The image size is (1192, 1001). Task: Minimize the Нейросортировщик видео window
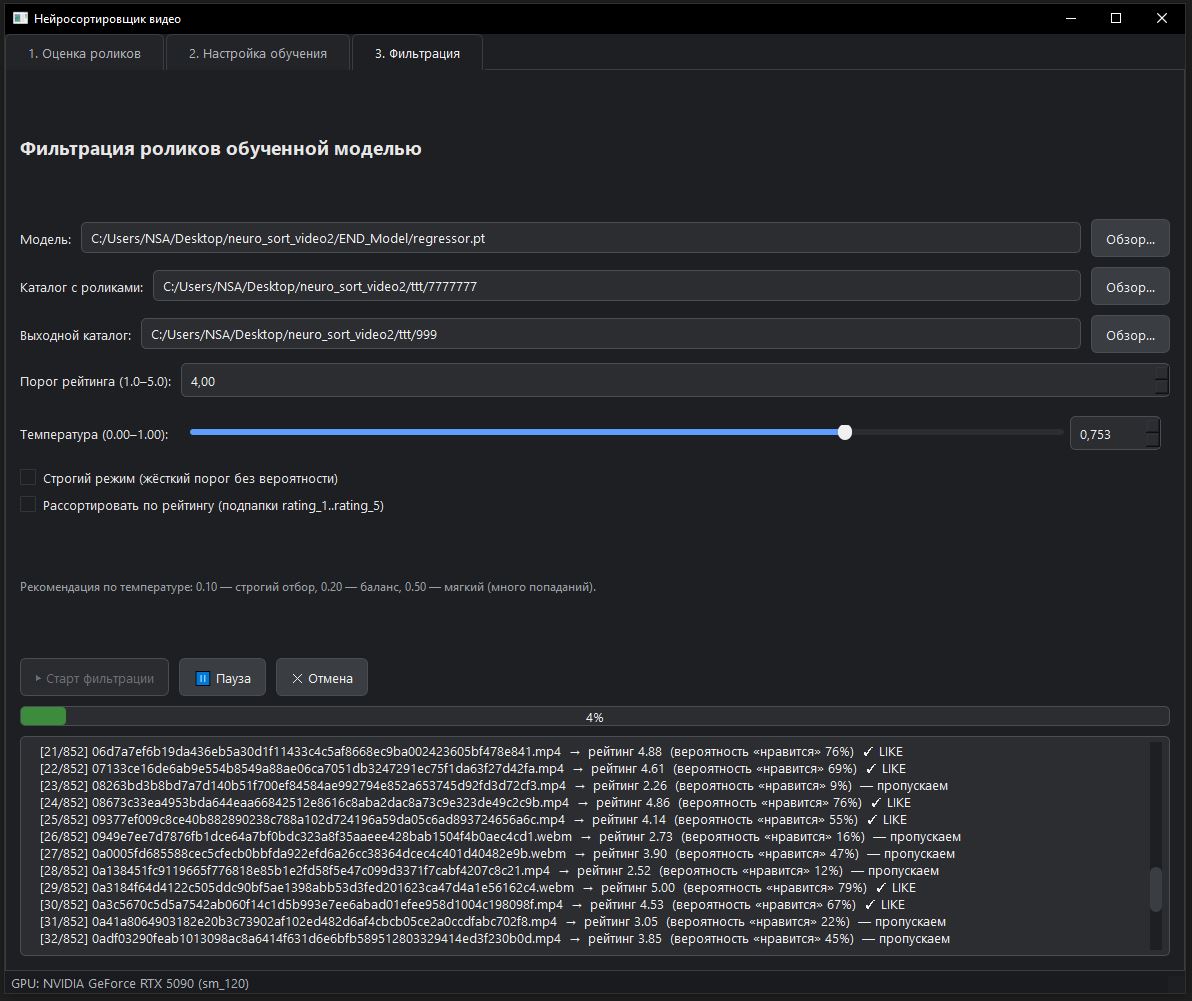(1071, 18)
